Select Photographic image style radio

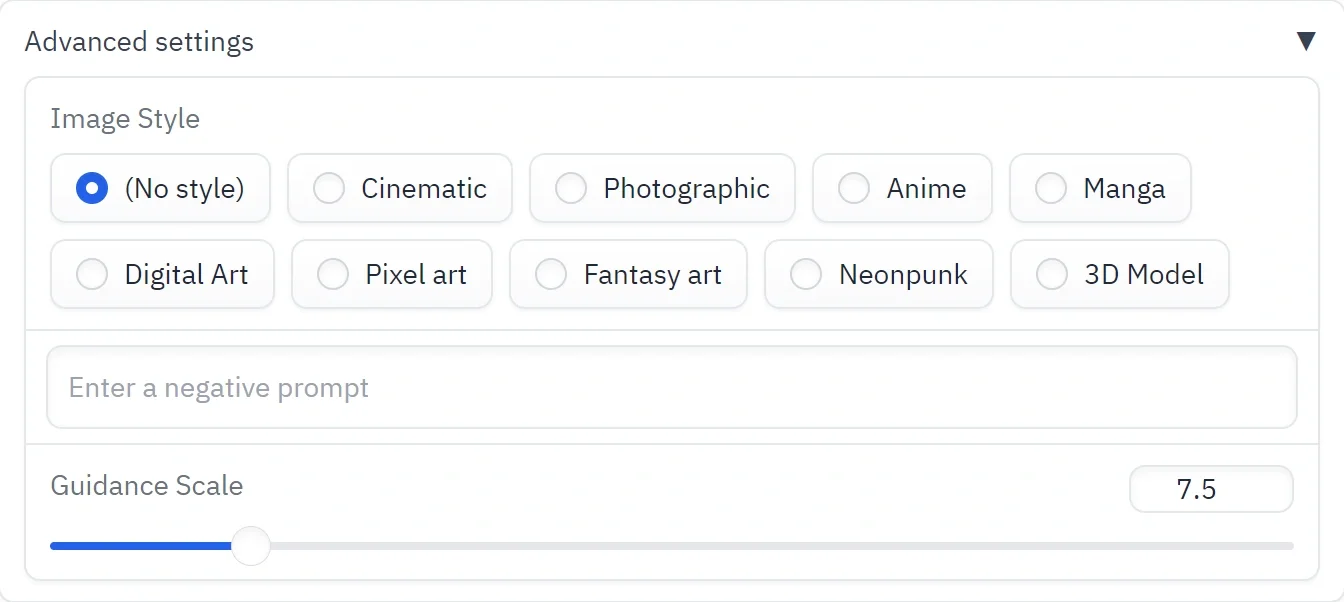coord(571,188)
